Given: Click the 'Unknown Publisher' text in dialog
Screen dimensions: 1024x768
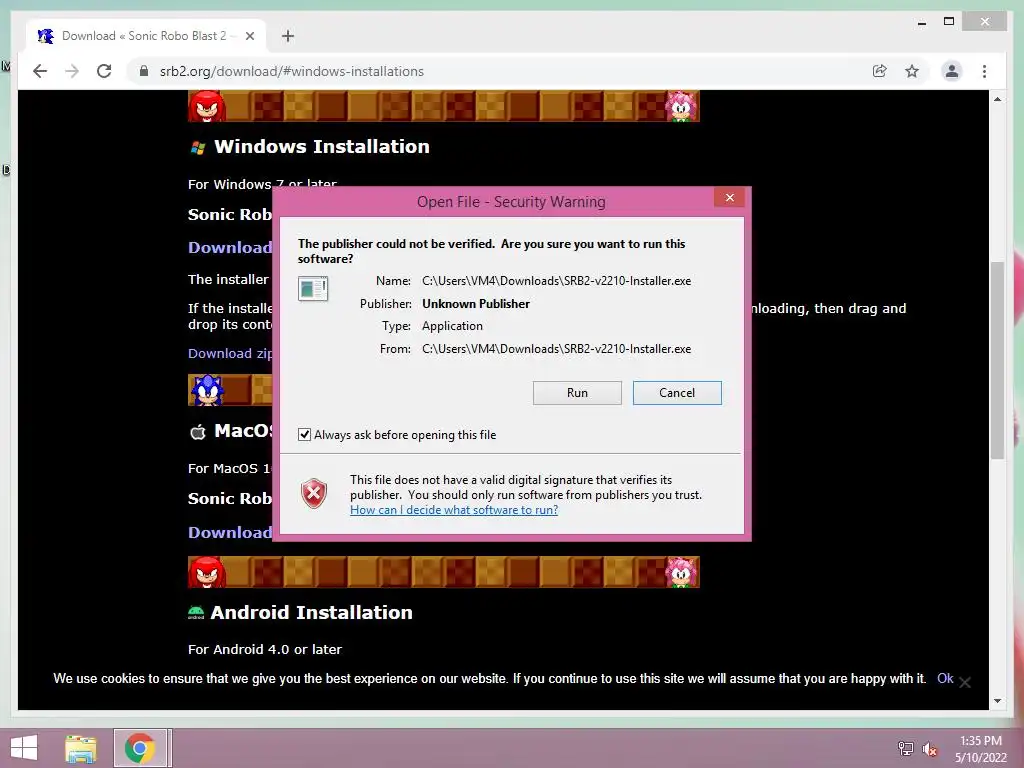Looking at the screenshot, I should click(x=475, y=304).
